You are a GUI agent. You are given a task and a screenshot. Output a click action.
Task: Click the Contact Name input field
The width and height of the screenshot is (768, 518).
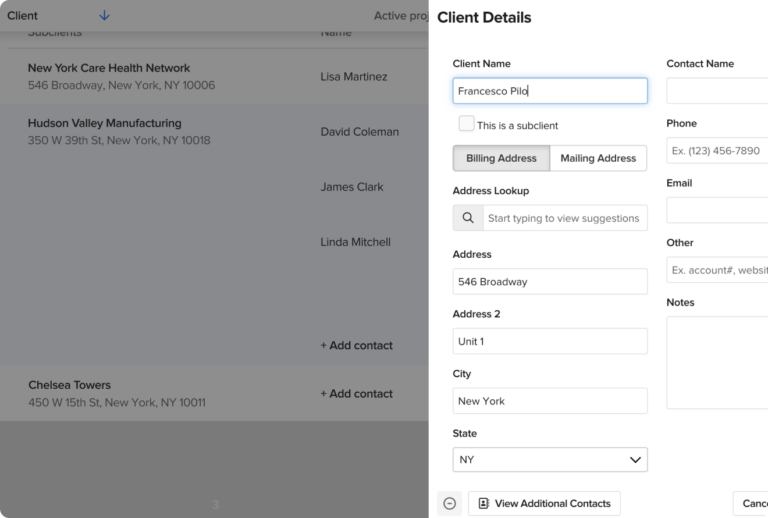pyautogui.click(x=717, y=91)
